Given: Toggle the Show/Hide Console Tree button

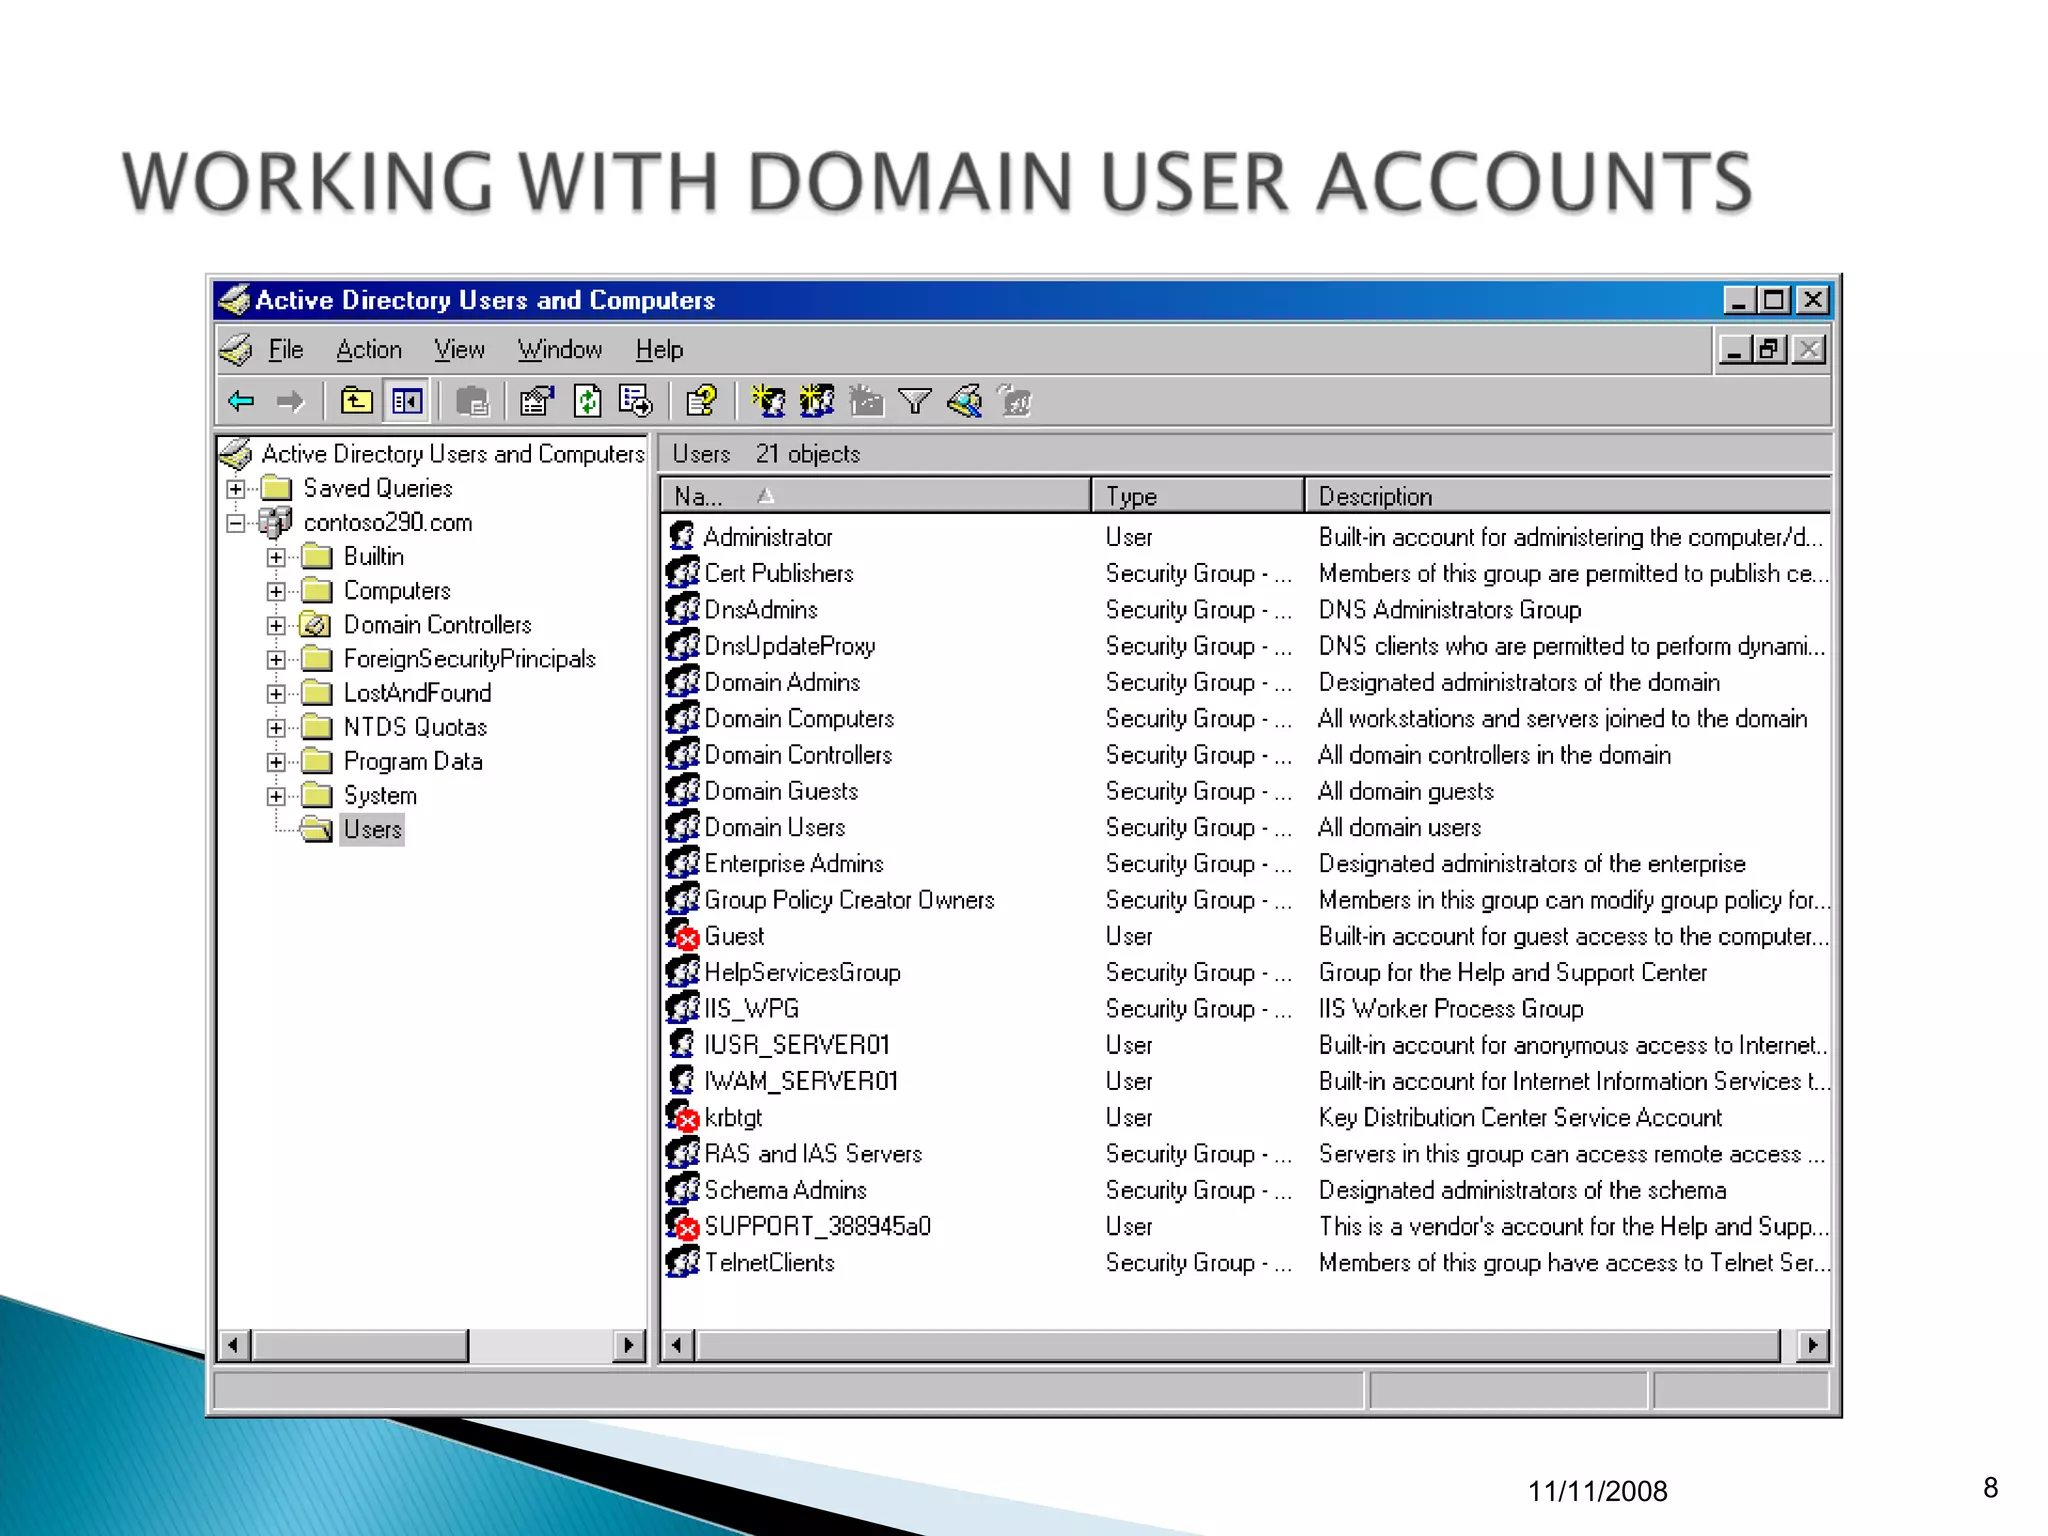Looking at the screenshot, I should tap(407, 402).
